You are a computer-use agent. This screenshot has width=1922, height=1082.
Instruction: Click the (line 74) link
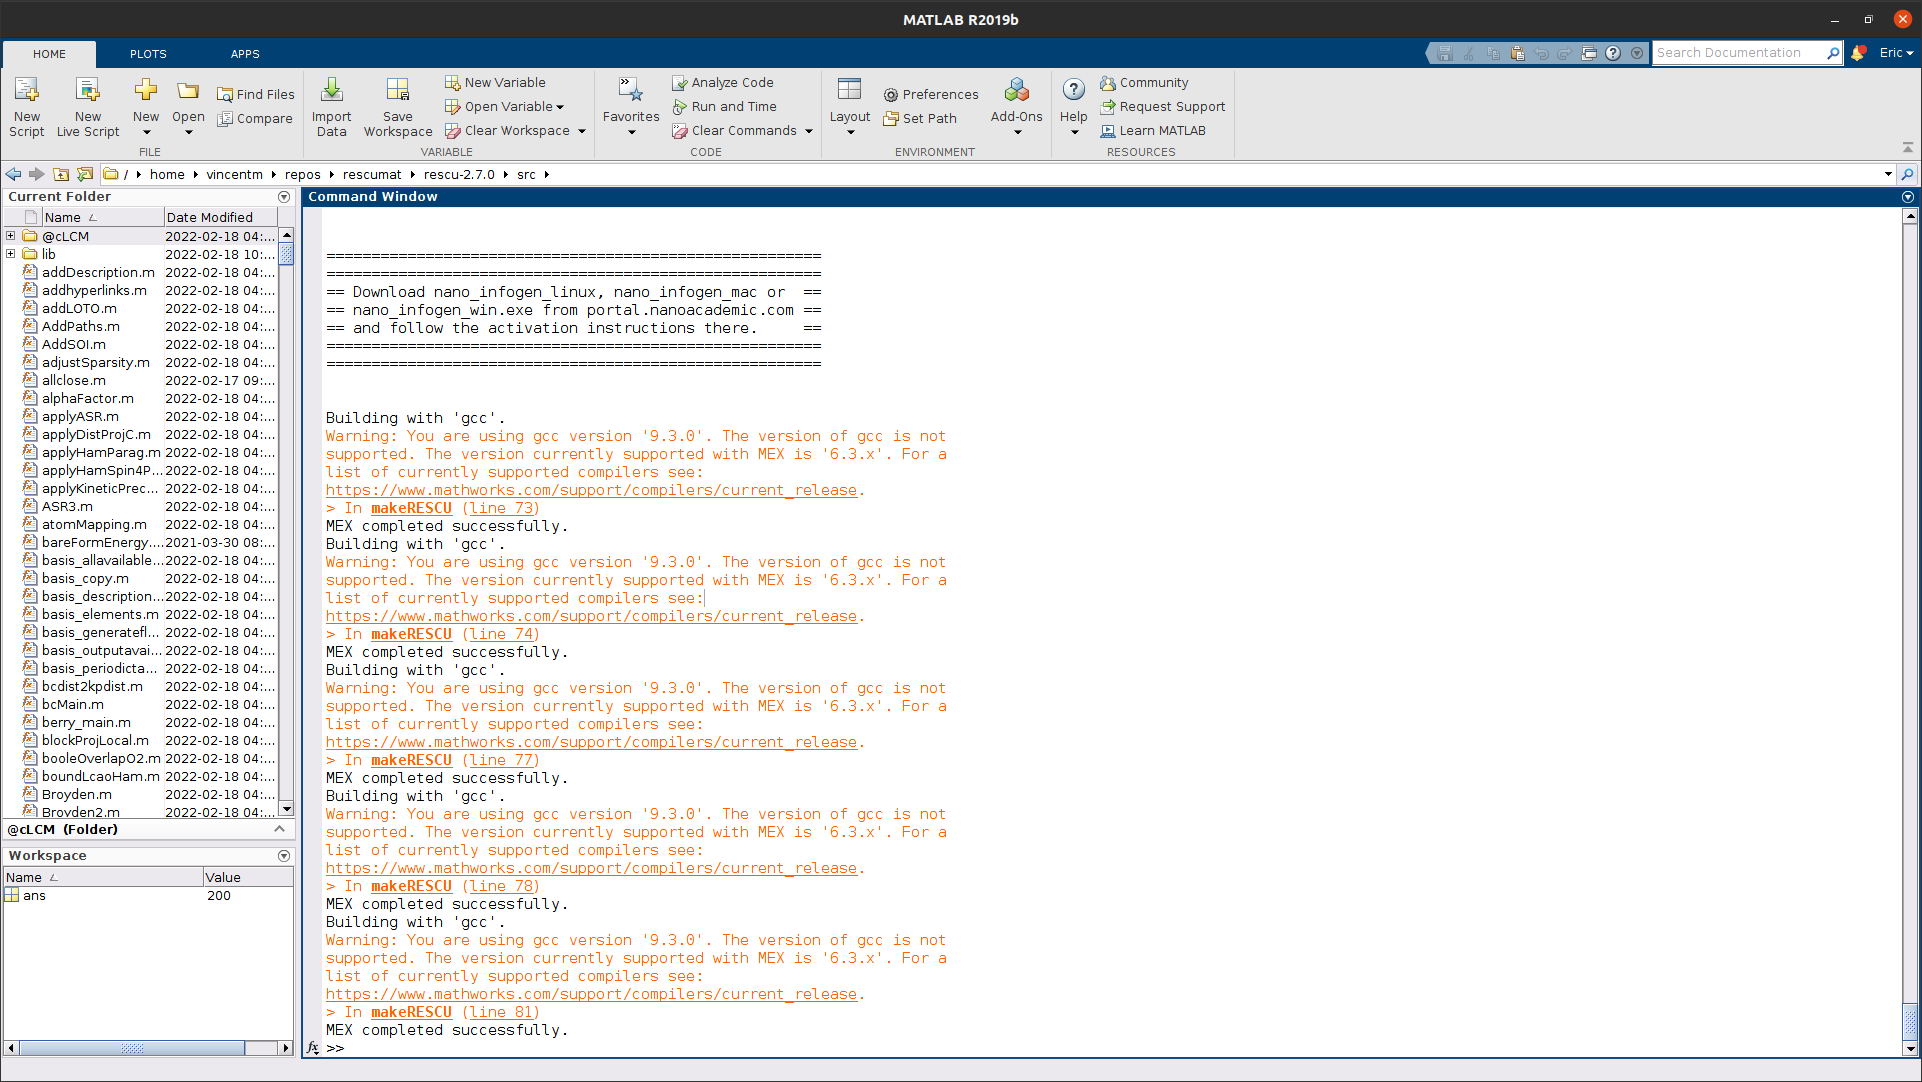tap(501, 634)
